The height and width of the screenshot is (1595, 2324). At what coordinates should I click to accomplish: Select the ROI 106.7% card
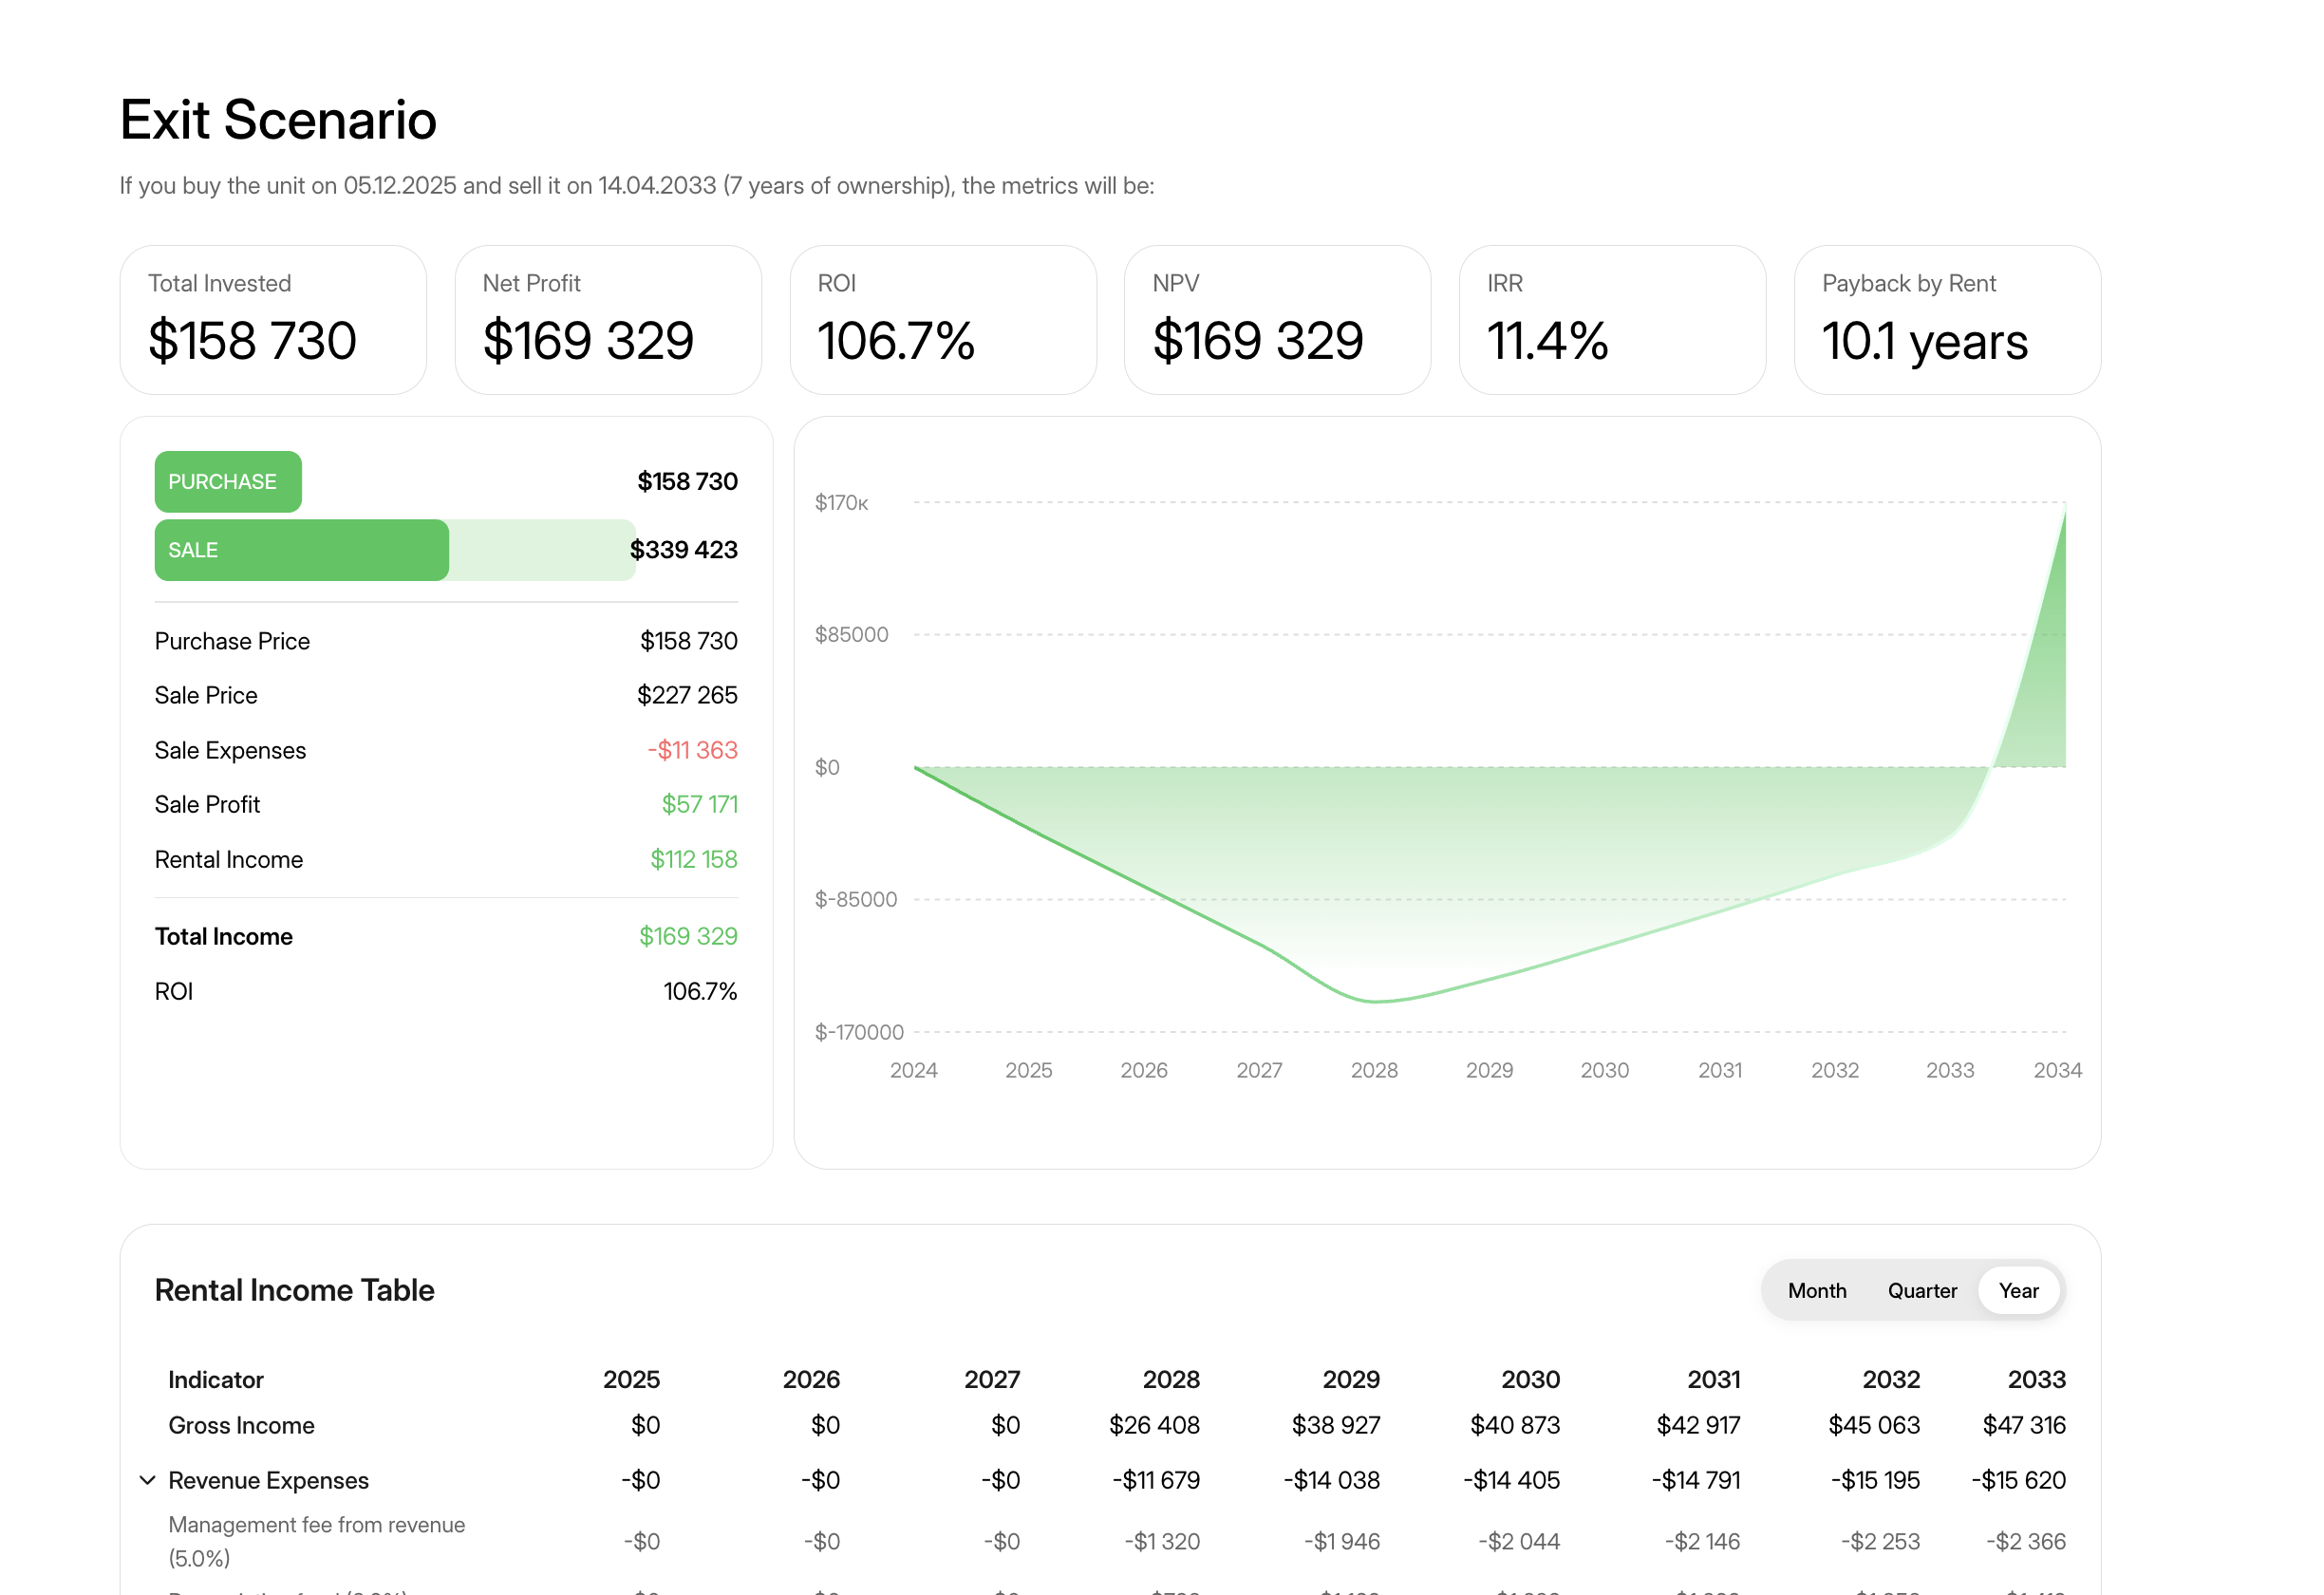[x=942, y=320]
